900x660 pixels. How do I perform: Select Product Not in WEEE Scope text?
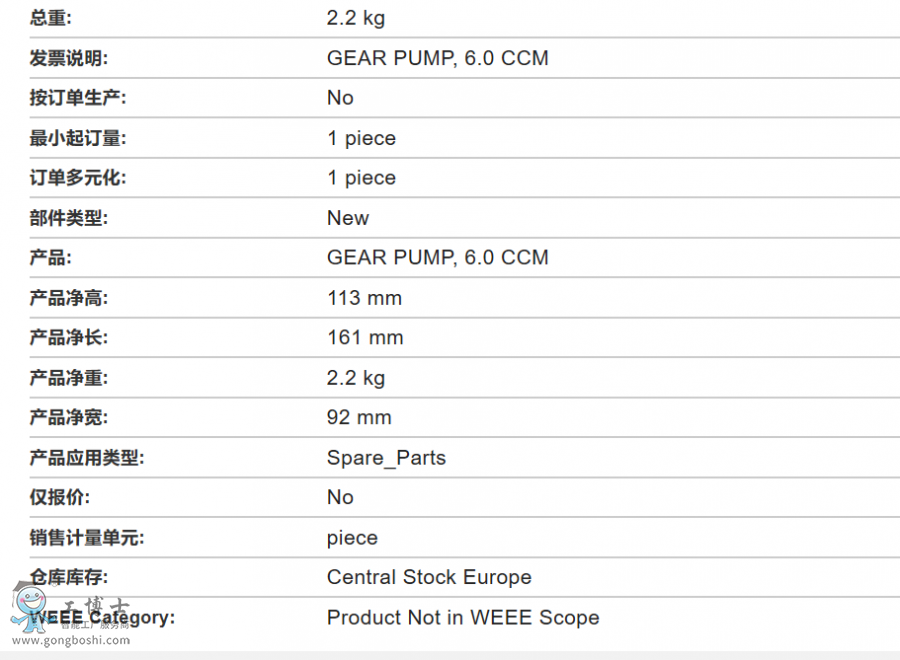(x=463, y=618)
